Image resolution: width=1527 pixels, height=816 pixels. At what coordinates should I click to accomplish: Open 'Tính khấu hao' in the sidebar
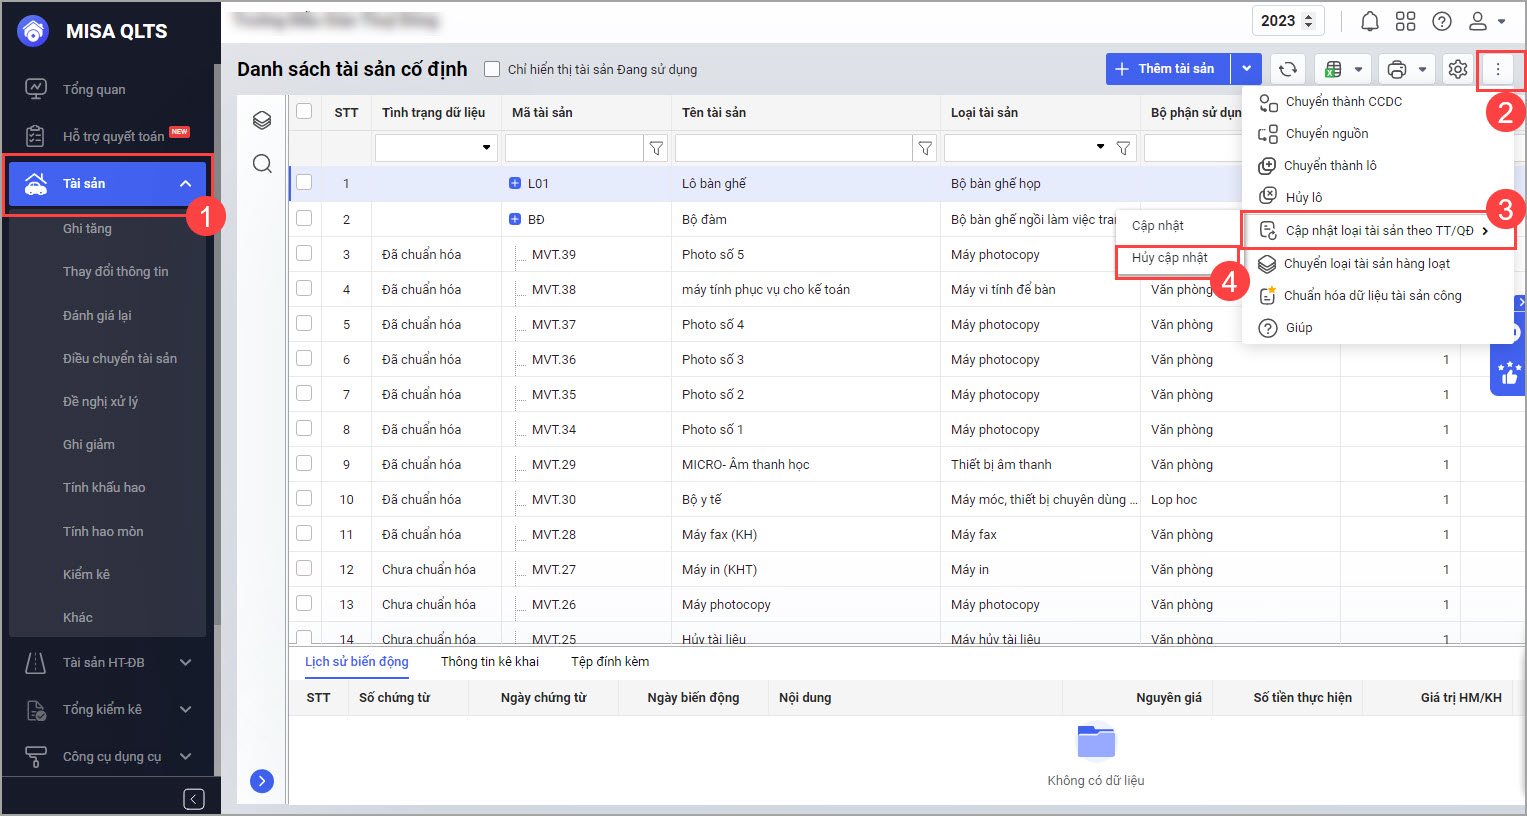(x=104, y=487)
